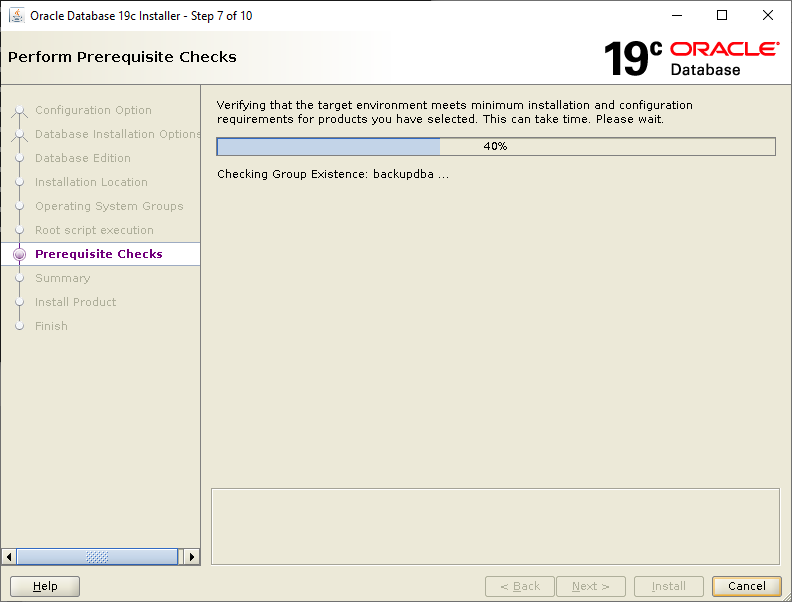Select Install Product step

point(76,302)
